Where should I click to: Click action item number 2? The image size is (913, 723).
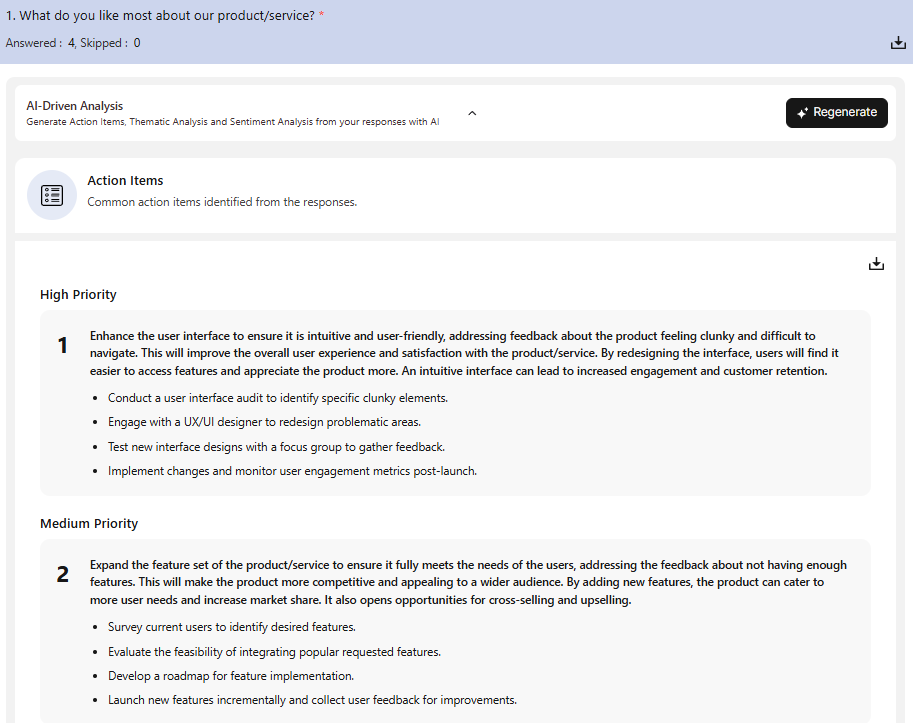(63, 575)
